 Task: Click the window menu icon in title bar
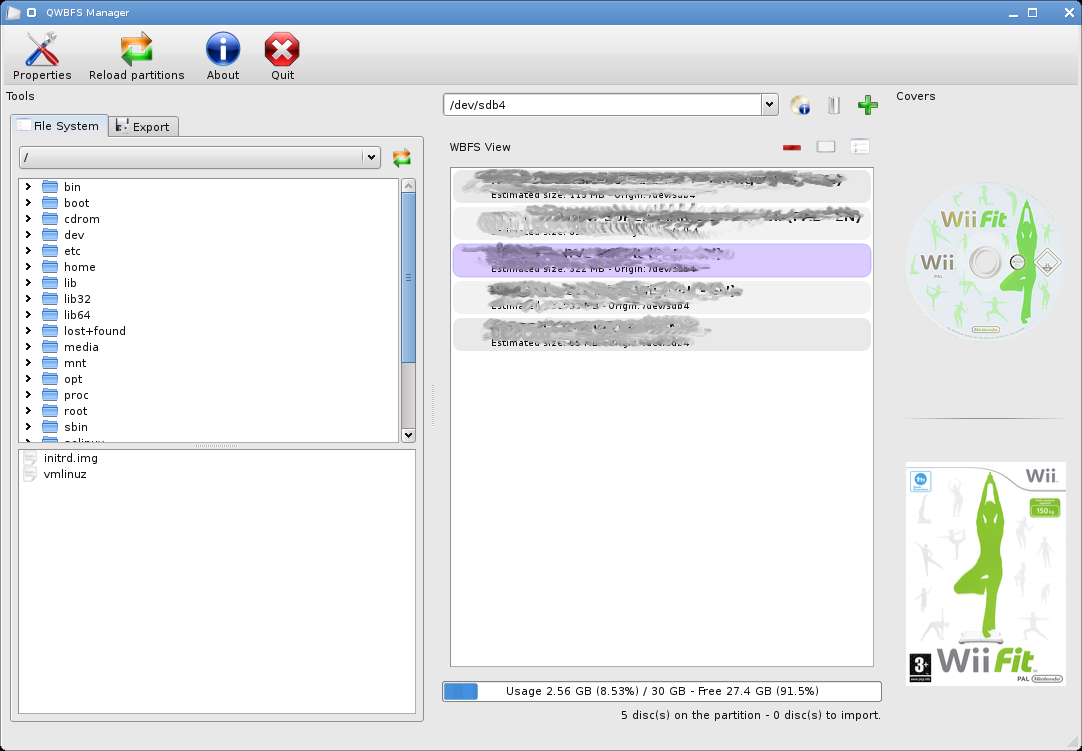pos(13,12)
